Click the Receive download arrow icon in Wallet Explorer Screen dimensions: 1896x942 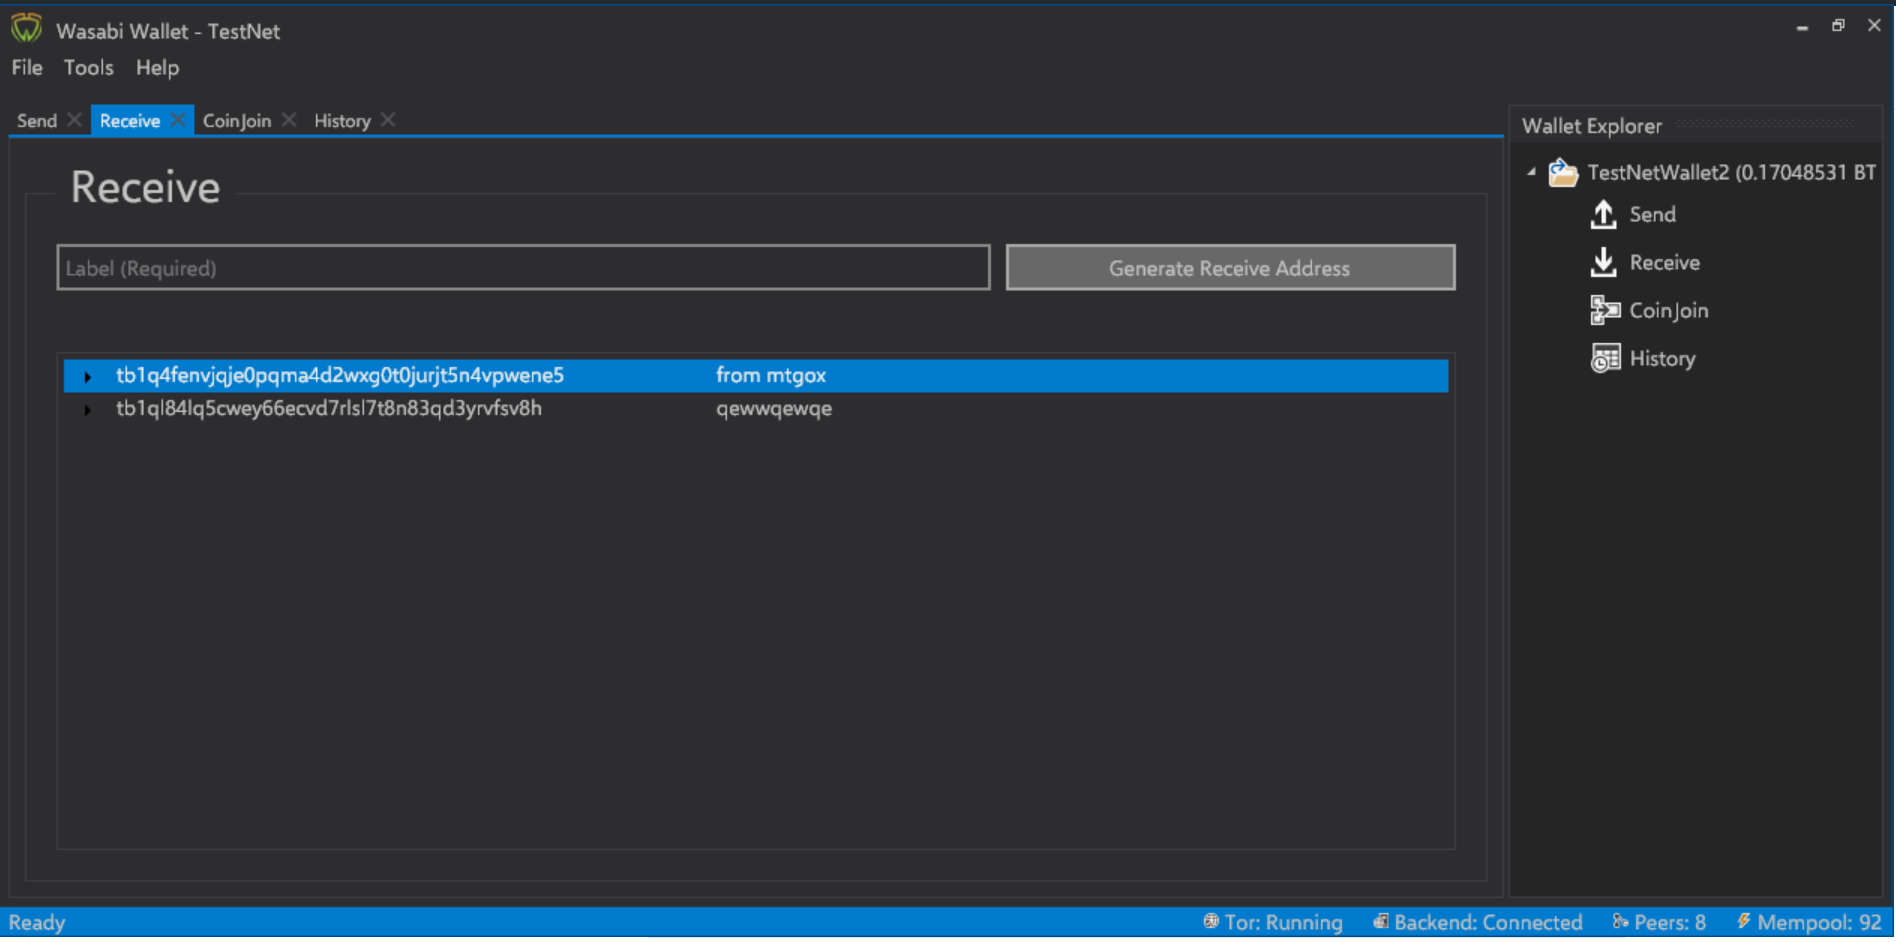[1604, 262]
